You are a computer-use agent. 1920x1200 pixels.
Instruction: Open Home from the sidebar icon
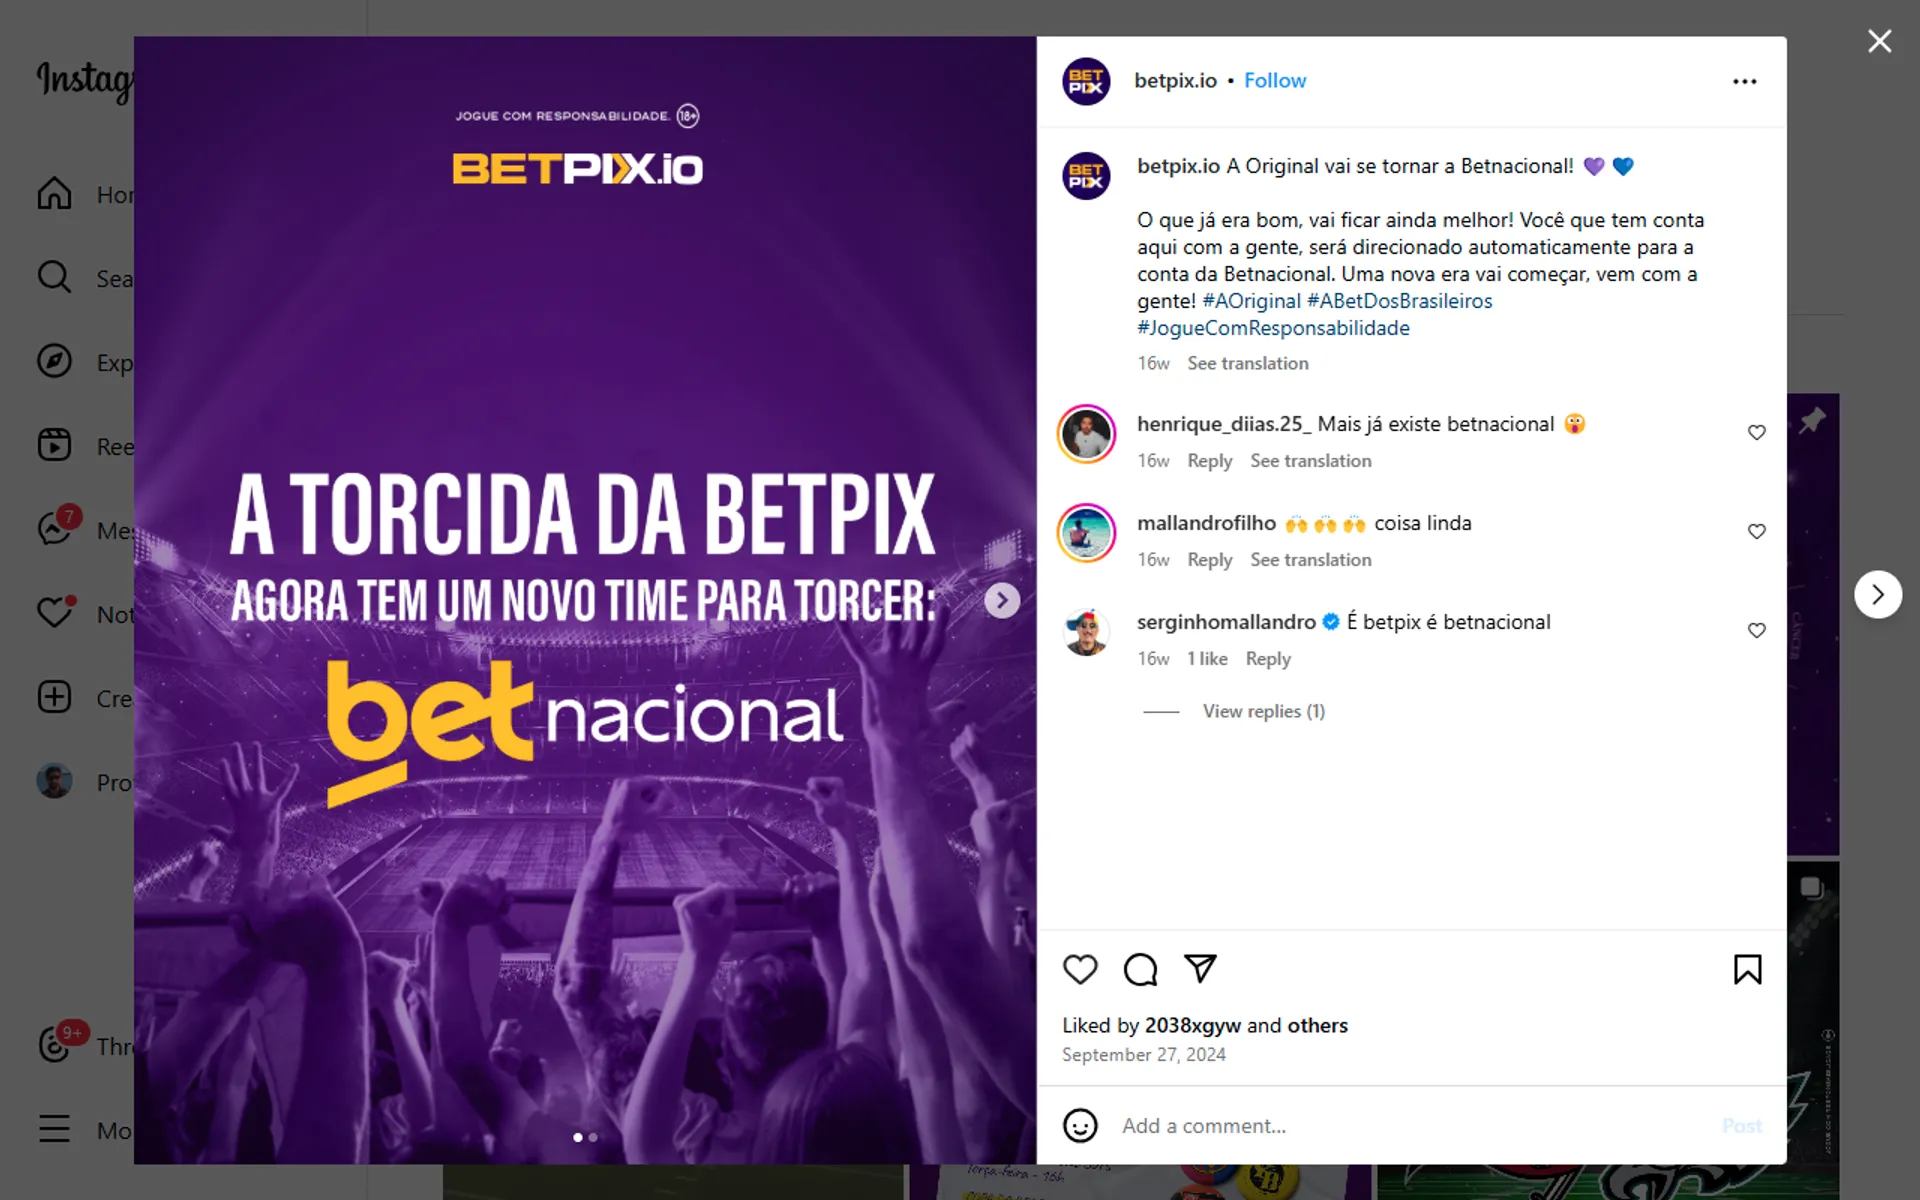[x=55, y=194]
